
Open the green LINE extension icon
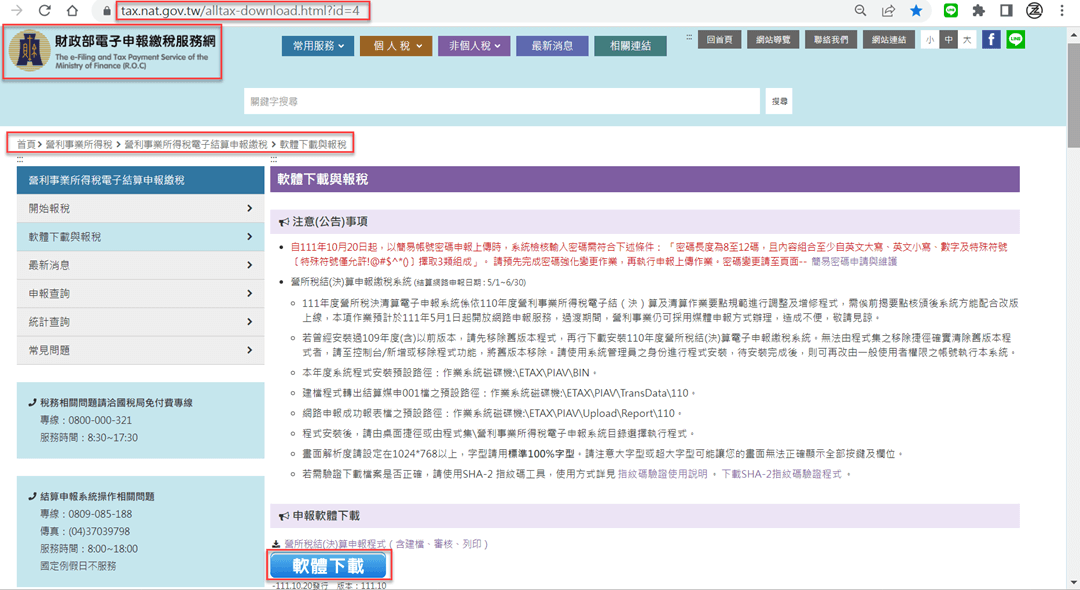click(x=951, y=10)
